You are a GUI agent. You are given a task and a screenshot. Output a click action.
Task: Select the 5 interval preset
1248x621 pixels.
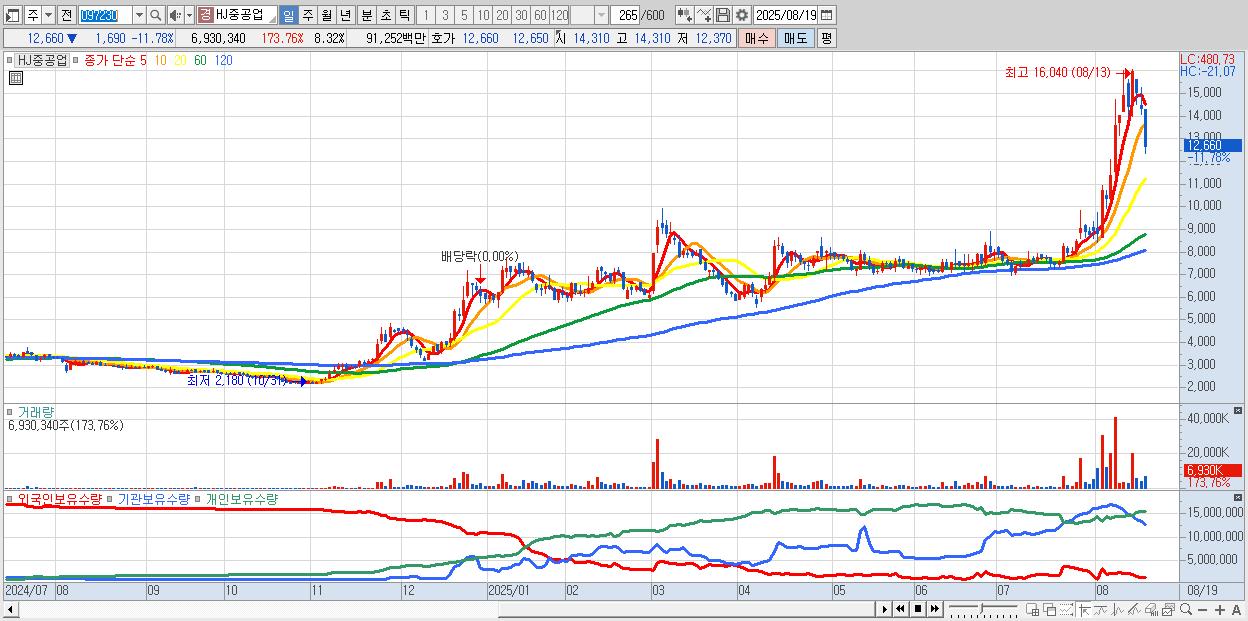click(x=463, y=15)
